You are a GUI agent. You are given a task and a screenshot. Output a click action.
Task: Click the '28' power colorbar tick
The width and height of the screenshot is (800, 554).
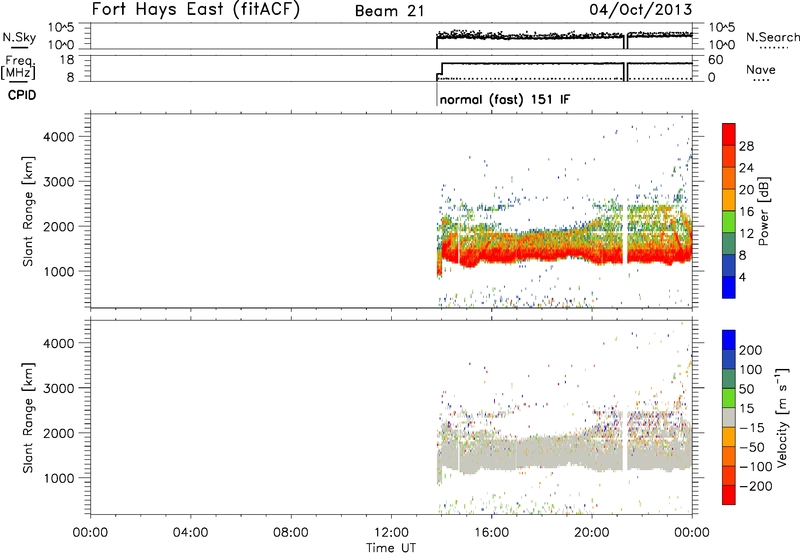pos(746,146)
